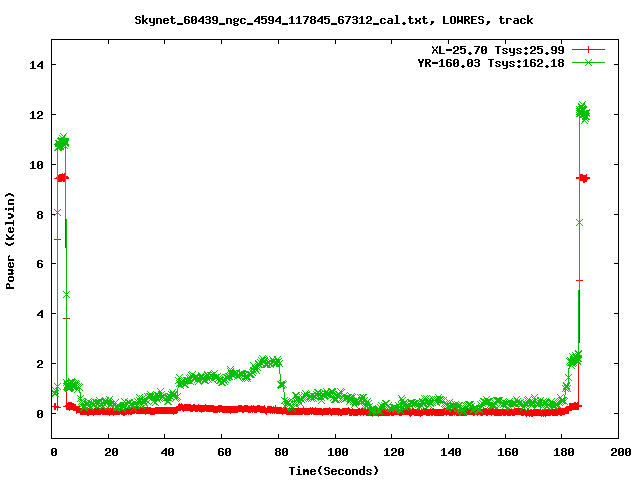The width and height of the screenshot is (640, 480).
Task: Click the x-axis tick value 20
Action: coord(111,452)
